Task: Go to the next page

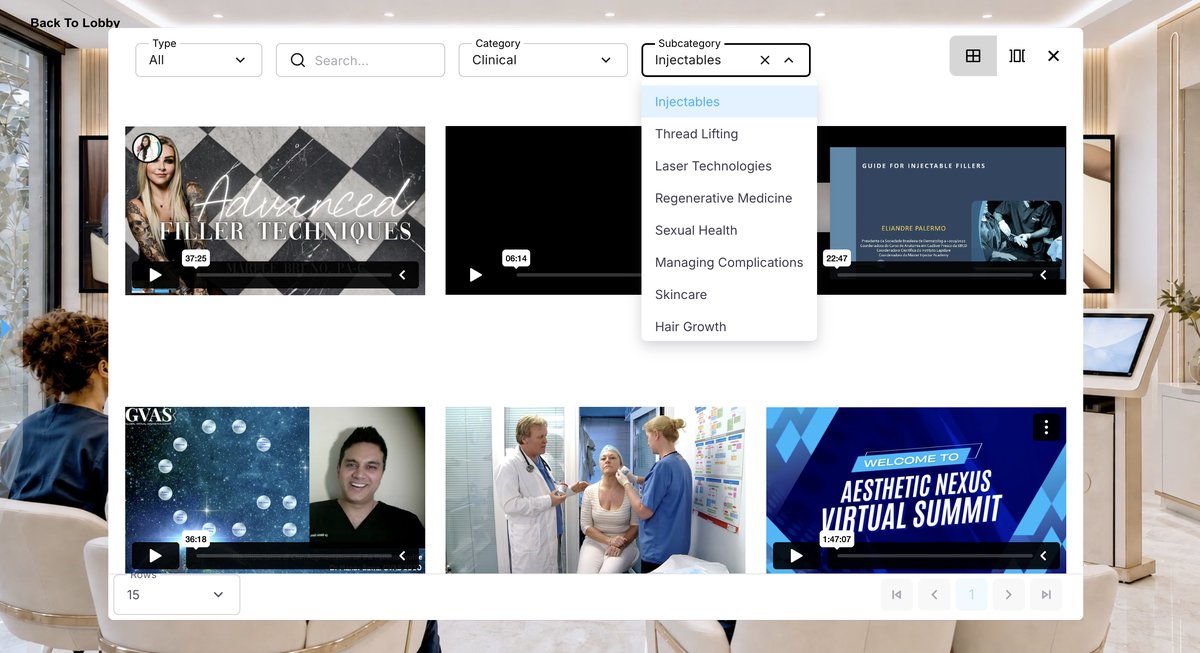Action: 1009,595
